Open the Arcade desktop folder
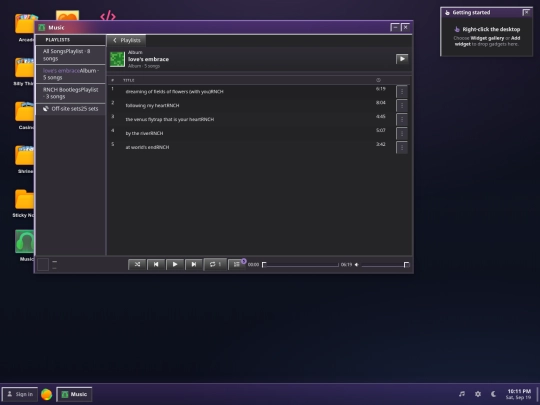 [x=25, y=28]
